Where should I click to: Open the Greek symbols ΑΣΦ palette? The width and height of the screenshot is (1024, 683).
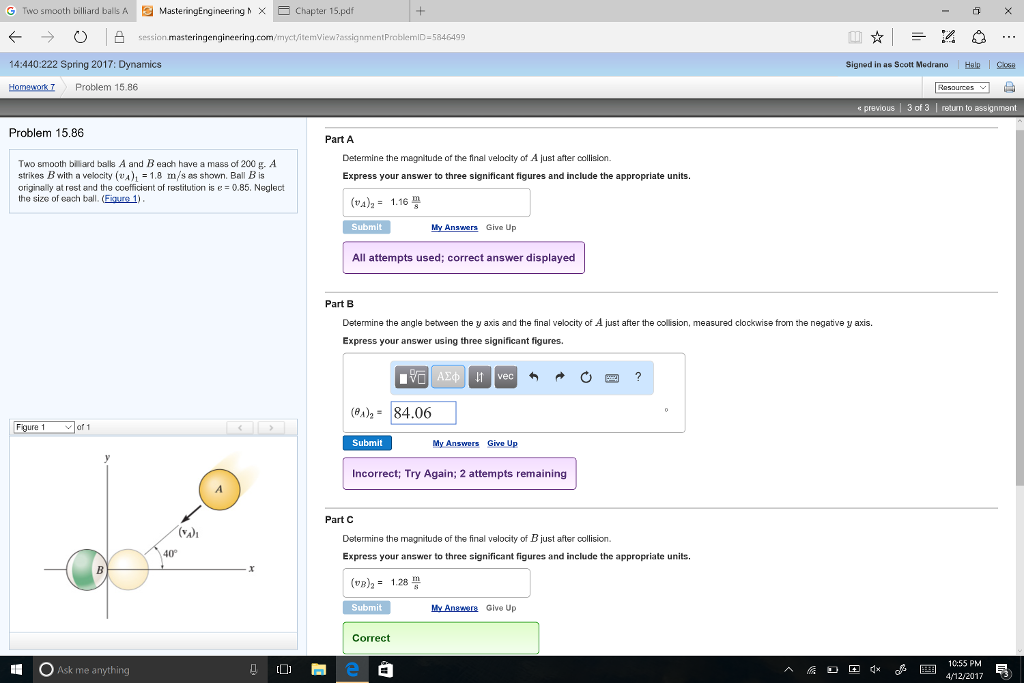point(447,377)
